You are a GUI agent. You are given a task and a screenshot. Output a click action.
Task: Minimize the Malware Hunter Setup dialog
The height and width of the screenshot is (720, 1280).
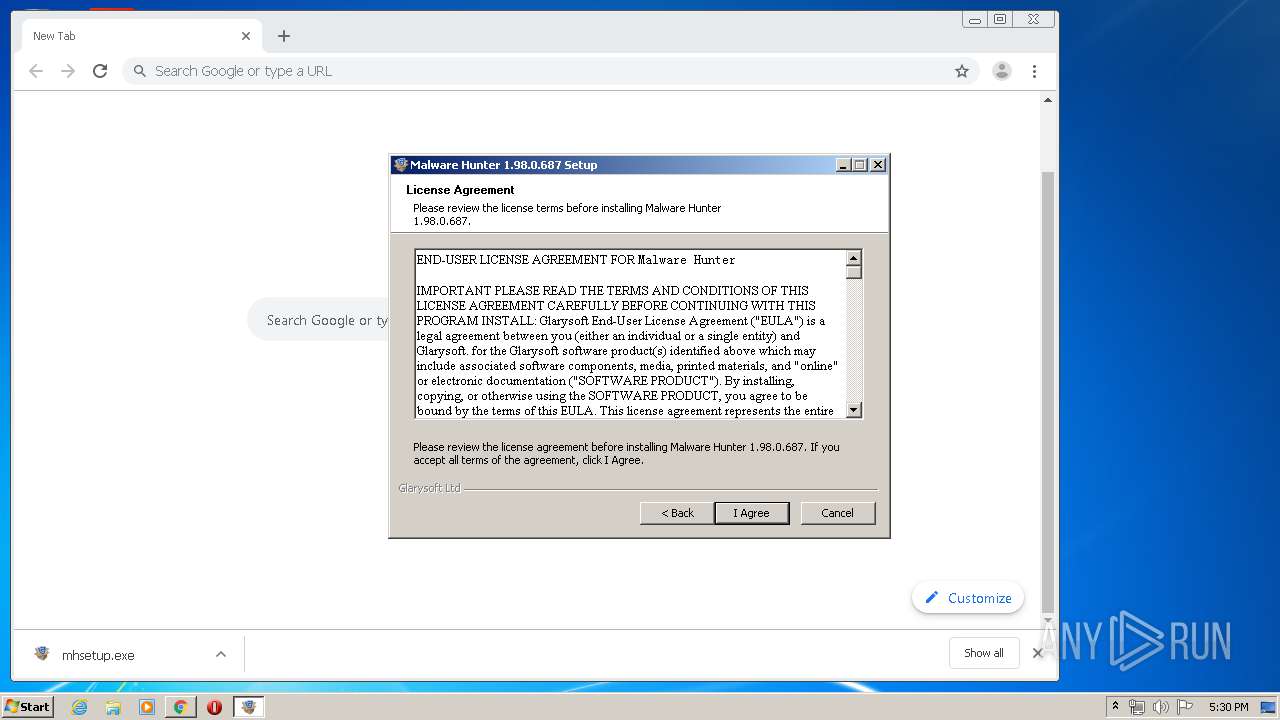[x=843, y=165]
